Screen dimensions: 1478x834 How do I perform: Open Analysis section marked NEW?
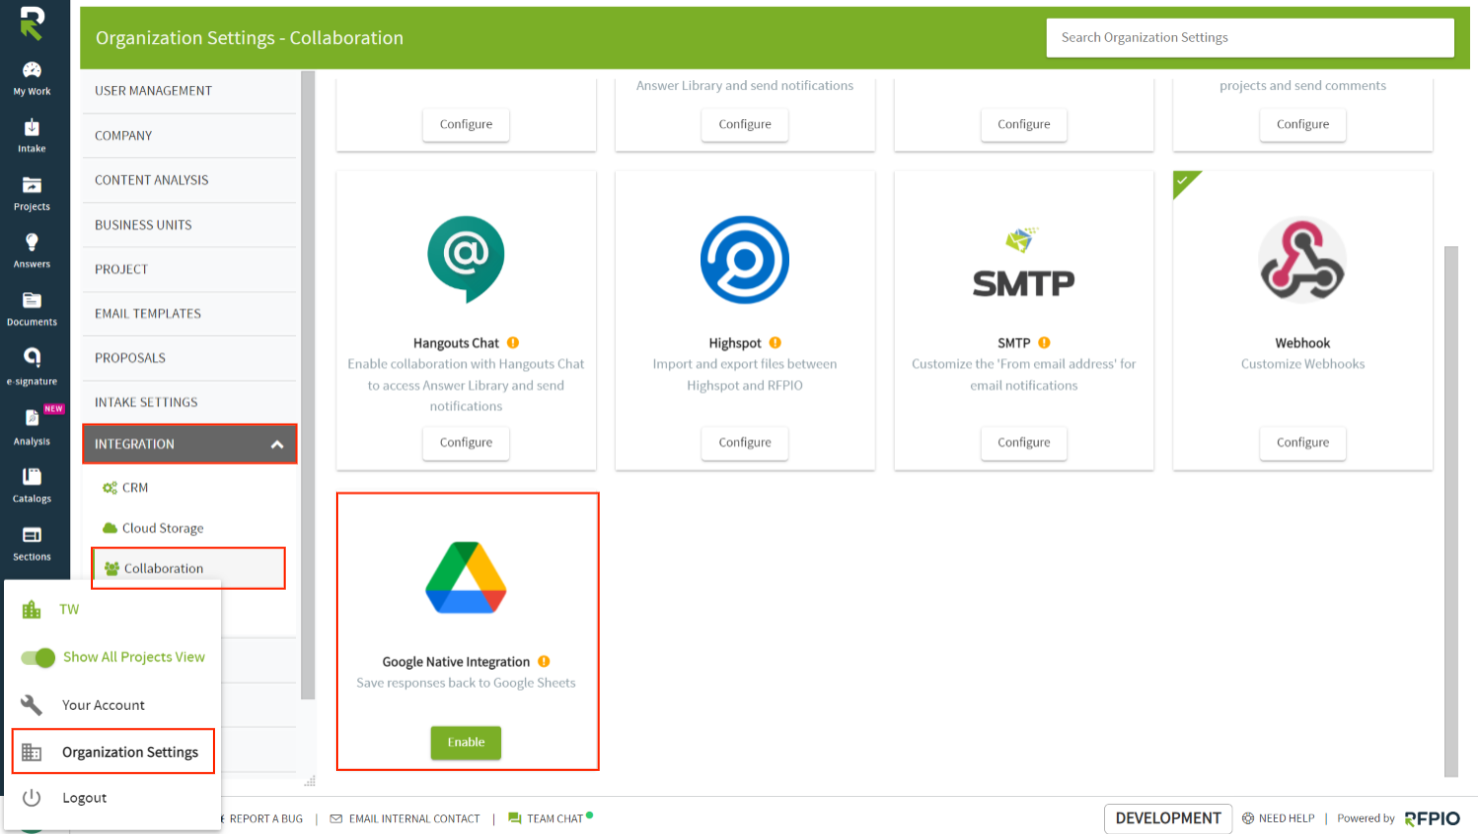pyautogui.click(x=32, y=425)
